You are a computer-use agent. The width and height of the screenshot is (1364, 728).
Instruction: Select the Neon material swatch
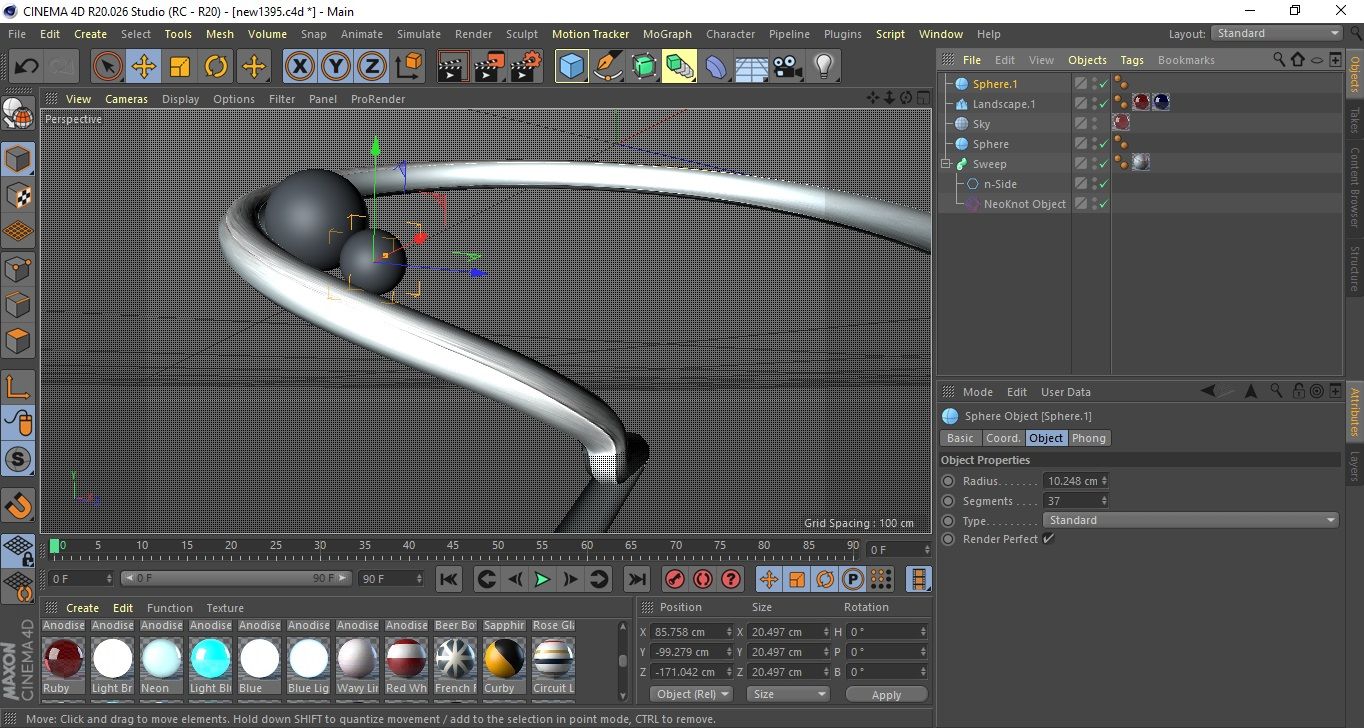click(161, 660)
